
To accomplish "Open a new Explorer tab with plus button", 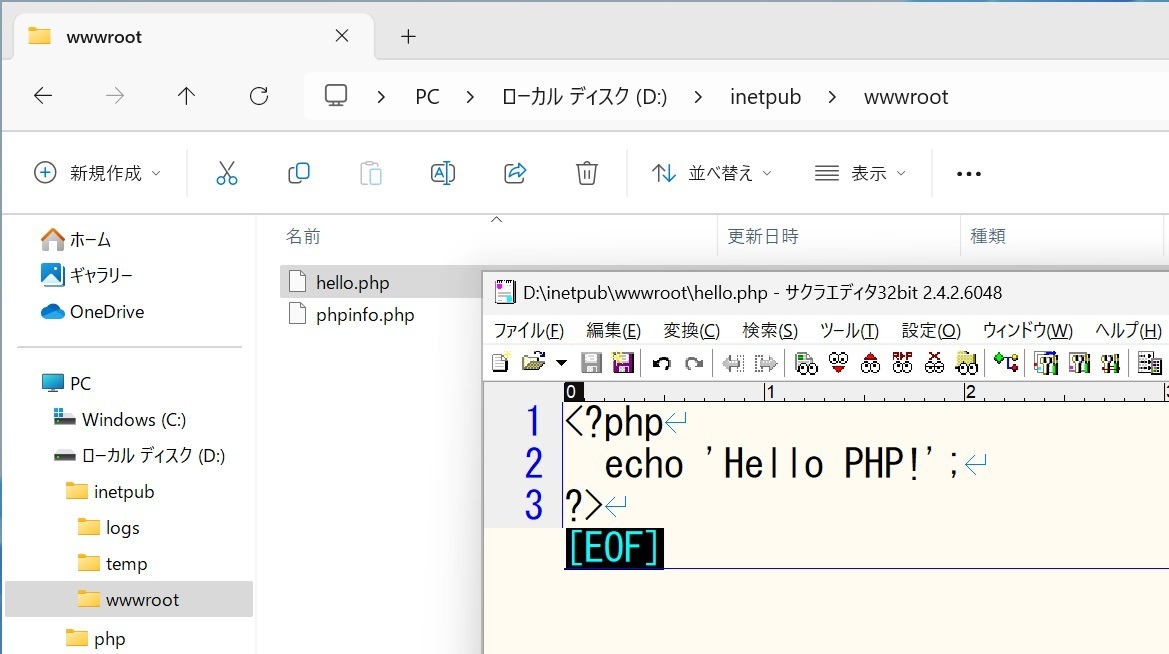I will click(x=407, y=36).
